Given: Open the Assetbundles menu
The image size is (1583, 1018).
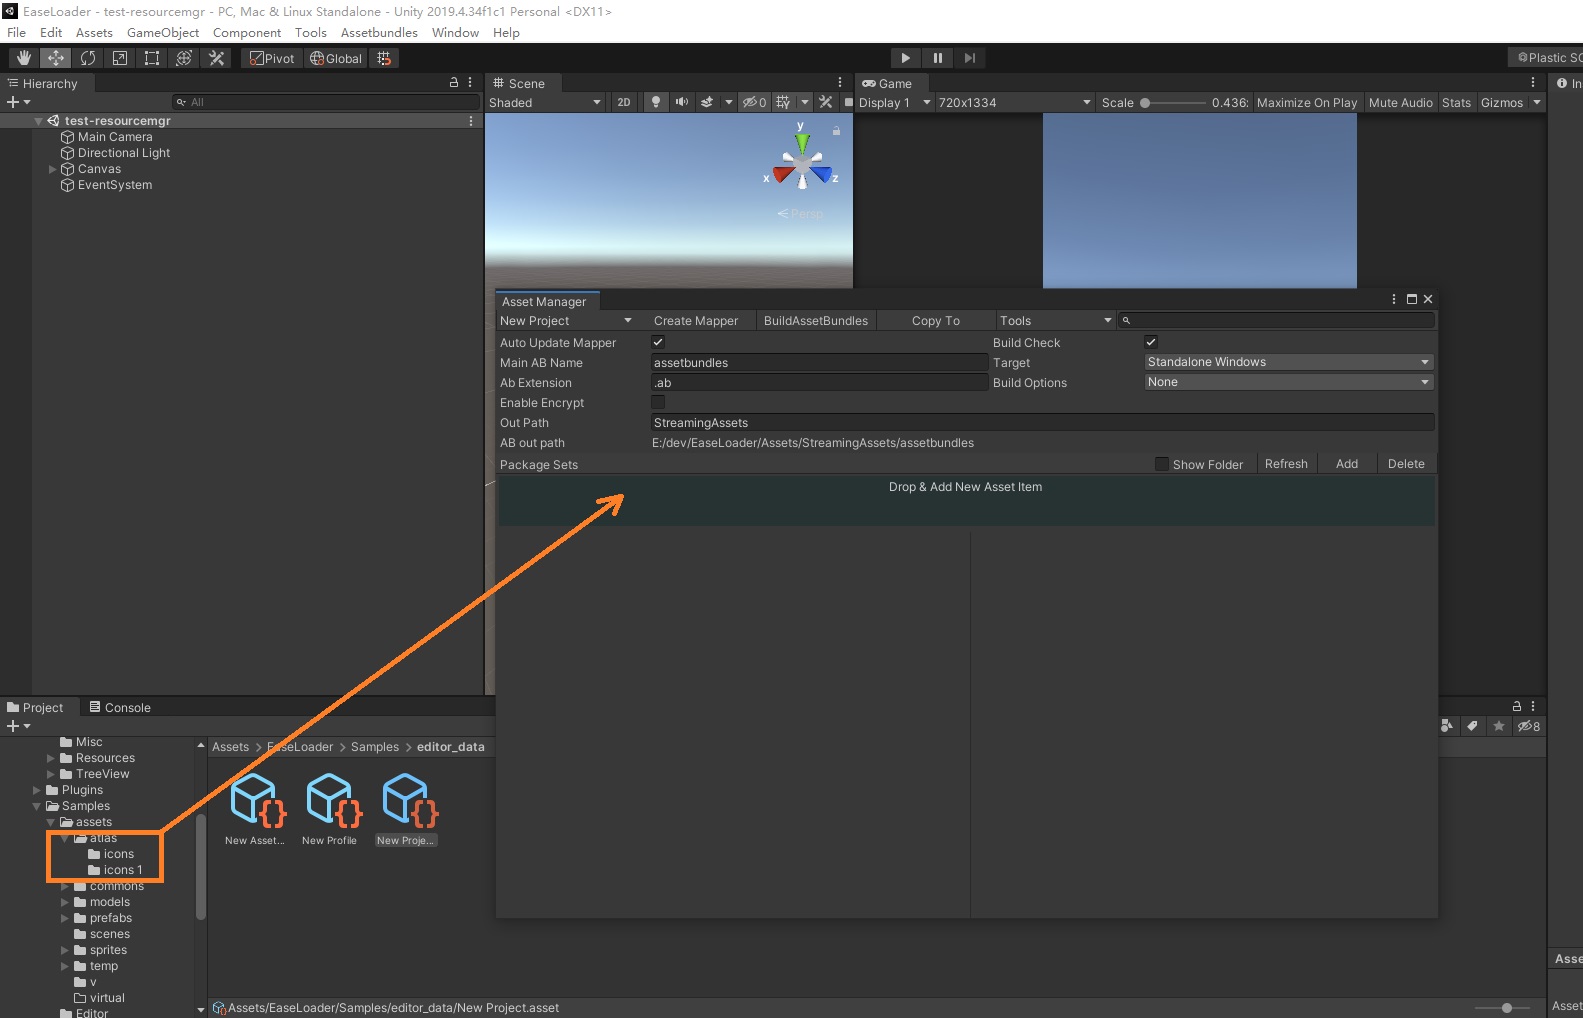Looking at the screenshot, I should [x=379, y=32].
